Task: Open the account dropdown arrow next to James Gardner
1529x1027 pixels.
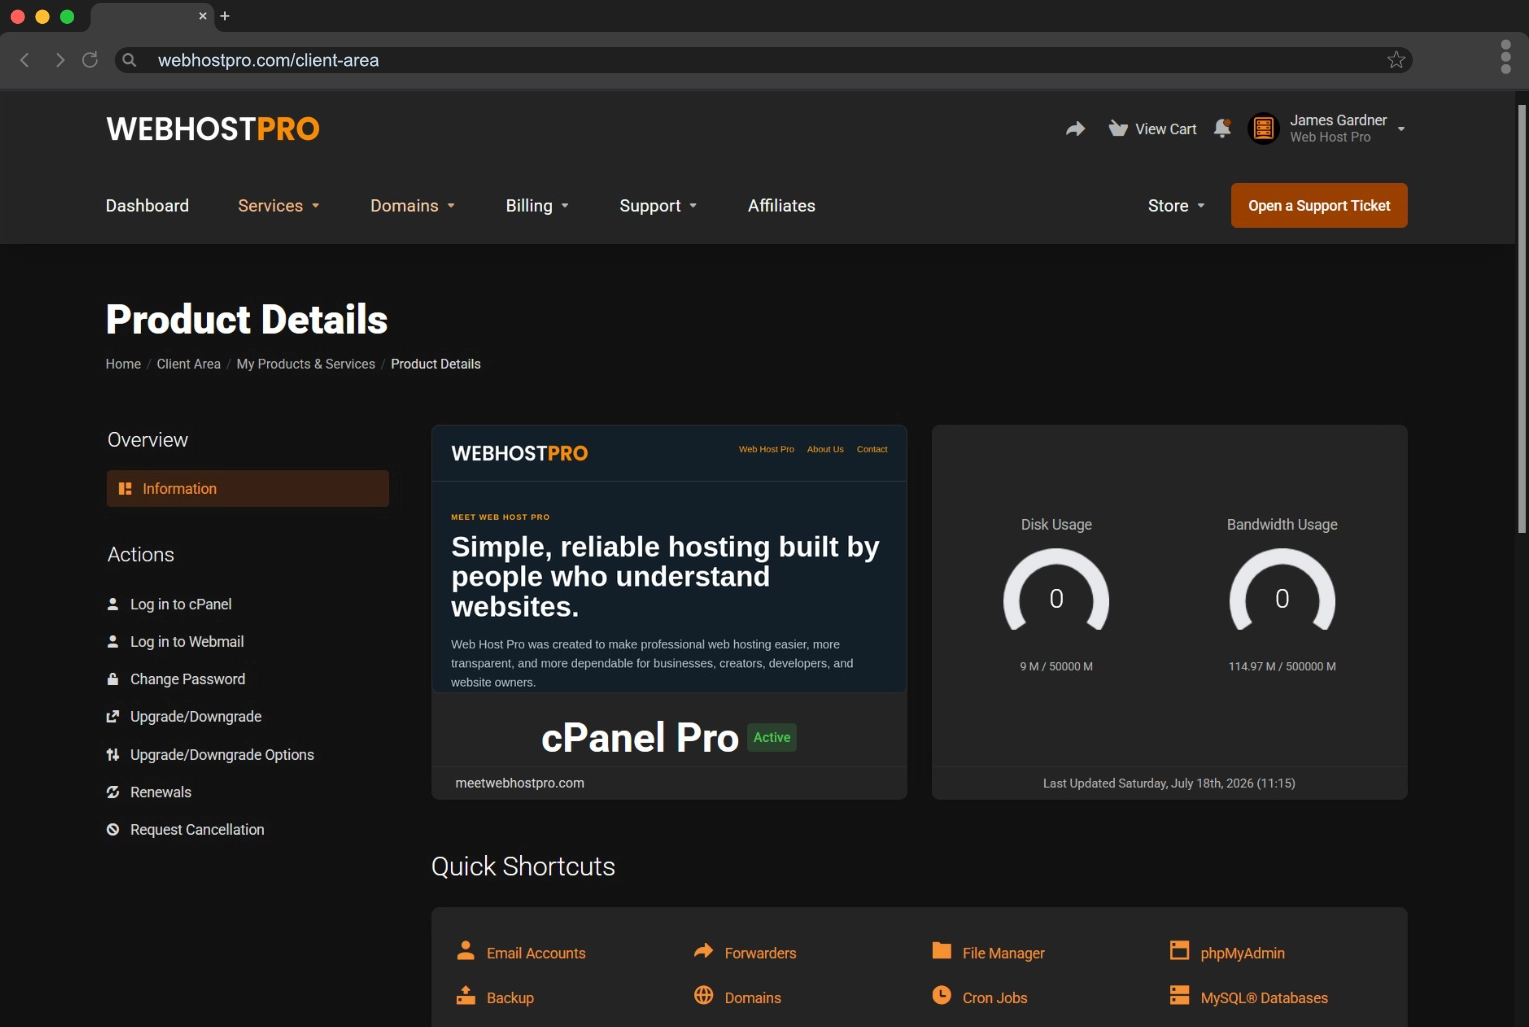Action: pos(1401,129)
